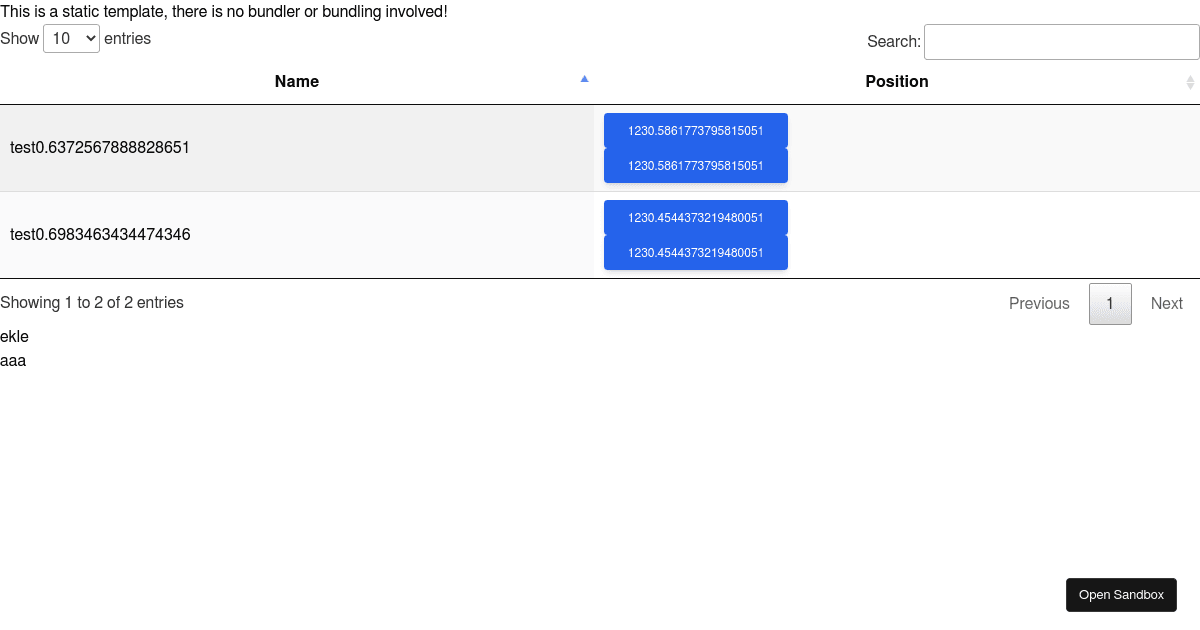Click the lower 1230.4544373219480051 blue chip
Screen dimensions: 1200x630
[695, 252]
